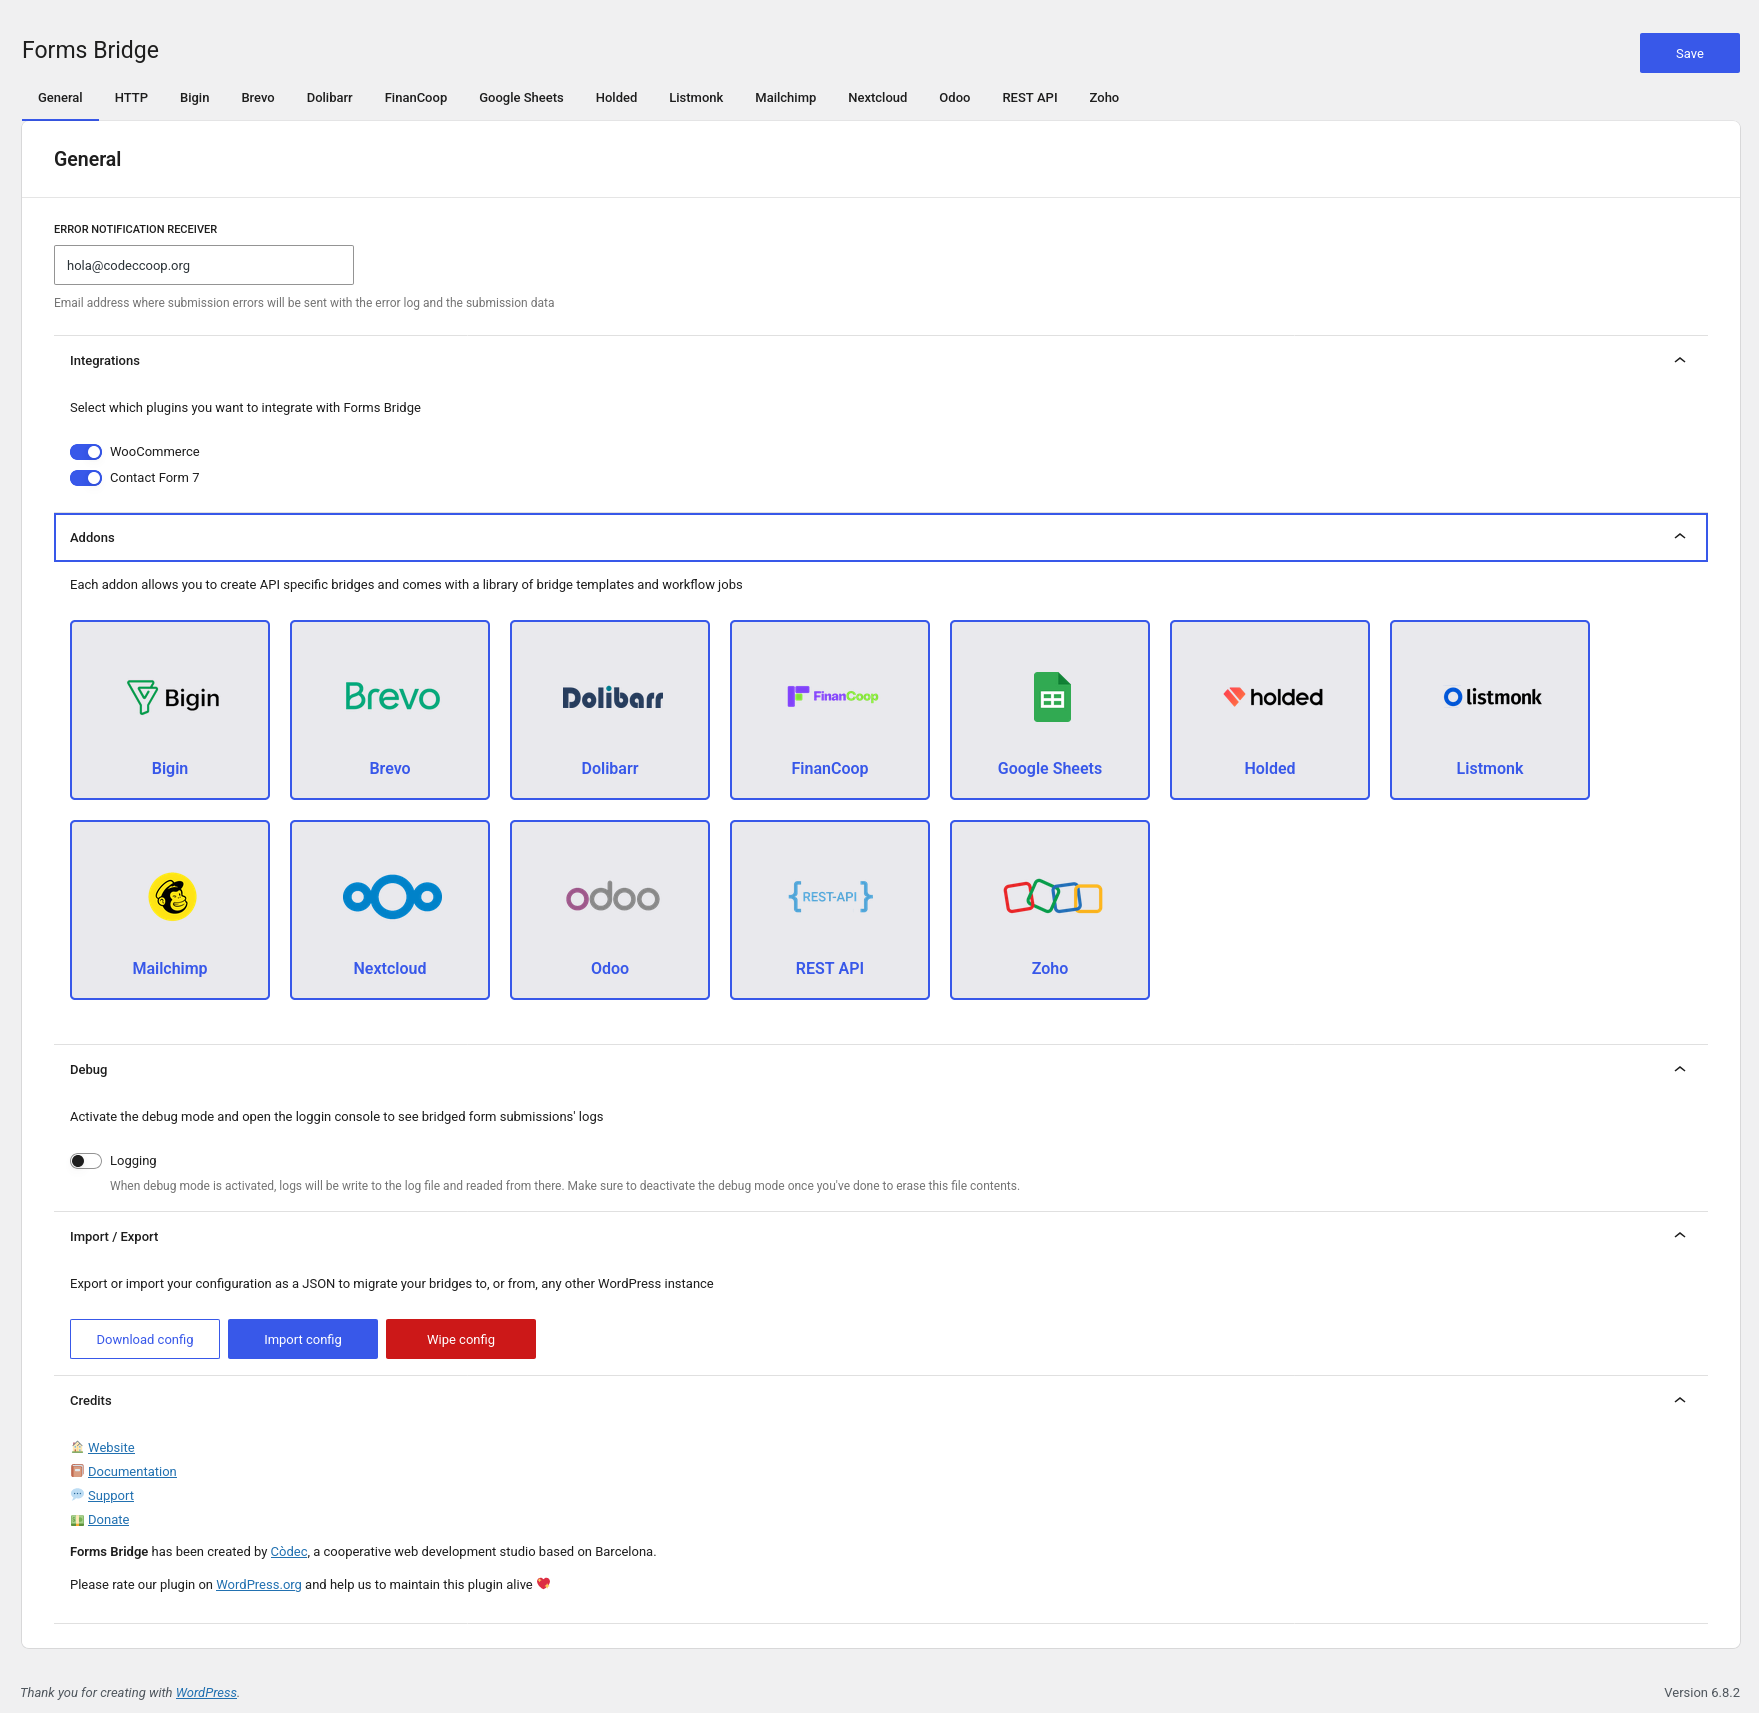Switch to the Google Sheets tab
This screenshot has width=1759, height=1713.
(x=521, y=98)
